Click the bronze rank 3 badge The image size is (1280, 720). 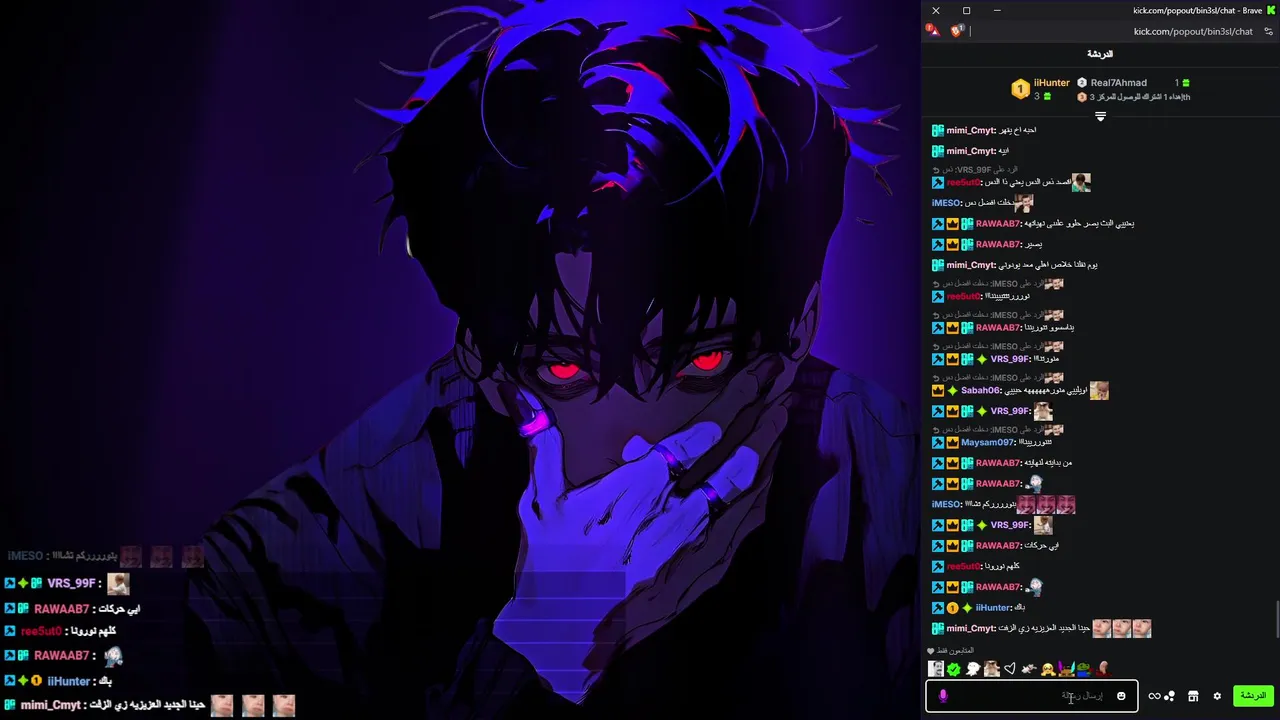click(1081, 97)
